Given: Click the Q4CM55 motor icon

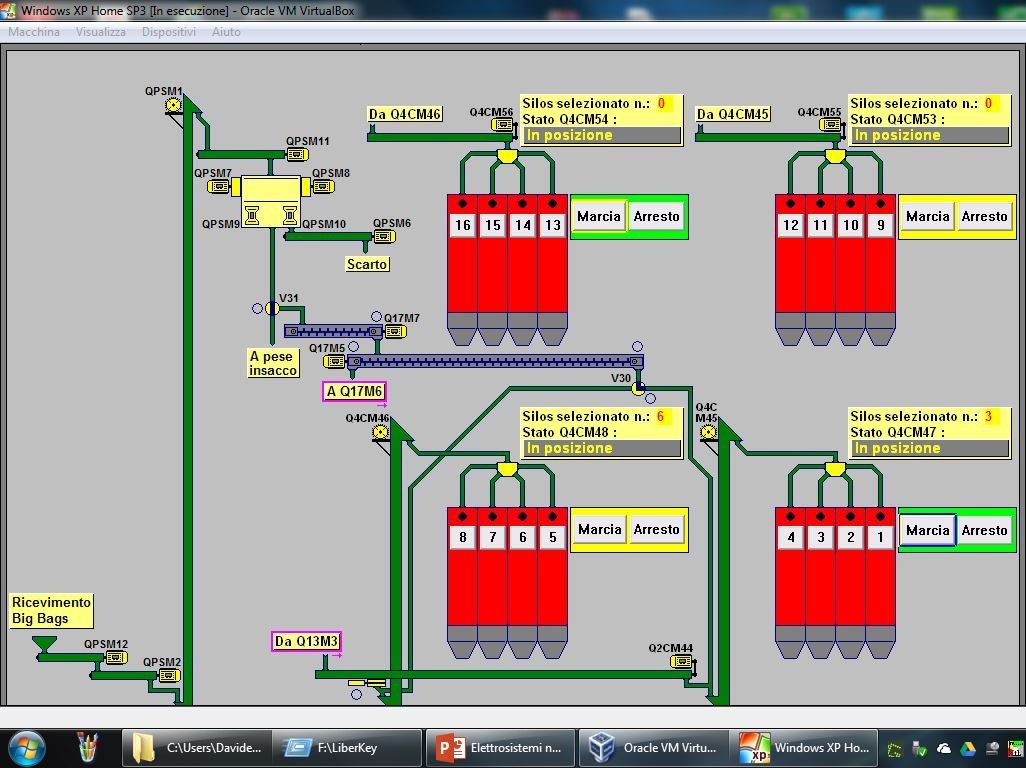Looking at the screenshot, I should pyautogui.click(x=830, y=125).
